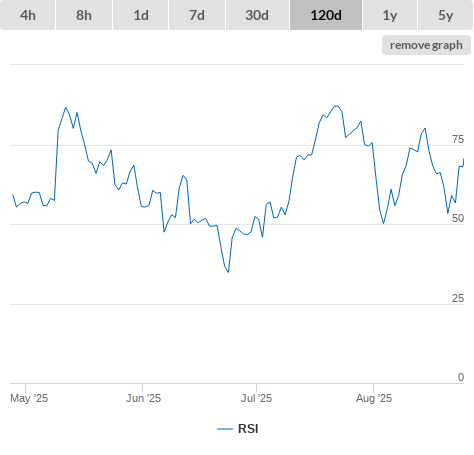The width and height of the screenshot is (474, 455).
Task: Click the Jul '25 axis label
Action: (x=256, y=398)
